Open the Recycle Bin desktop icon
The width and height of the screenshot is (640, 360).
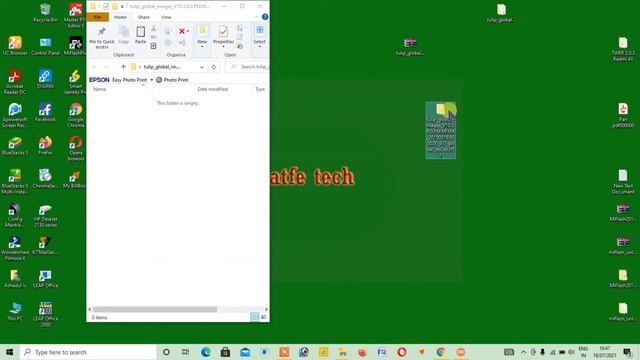pos(45,13)
